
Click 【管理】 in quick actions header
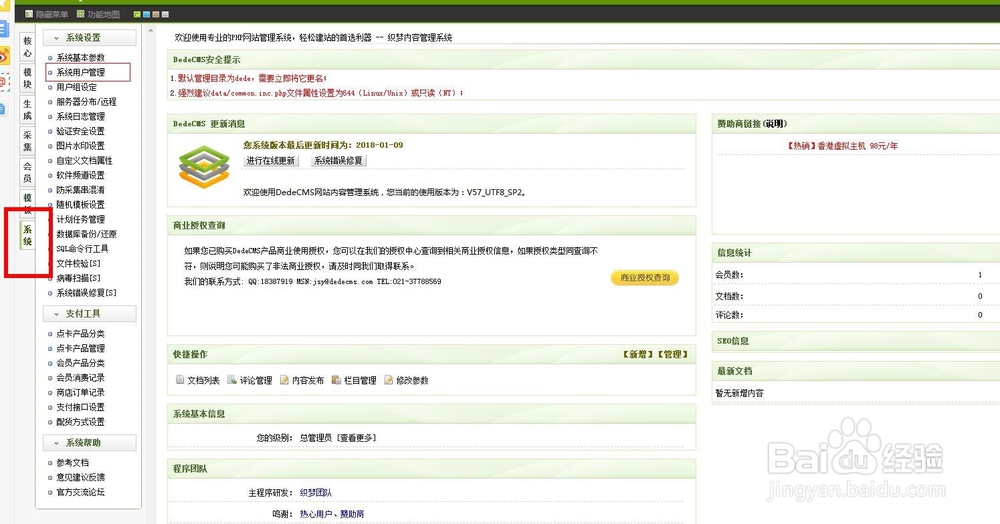[x=672, y=354]
